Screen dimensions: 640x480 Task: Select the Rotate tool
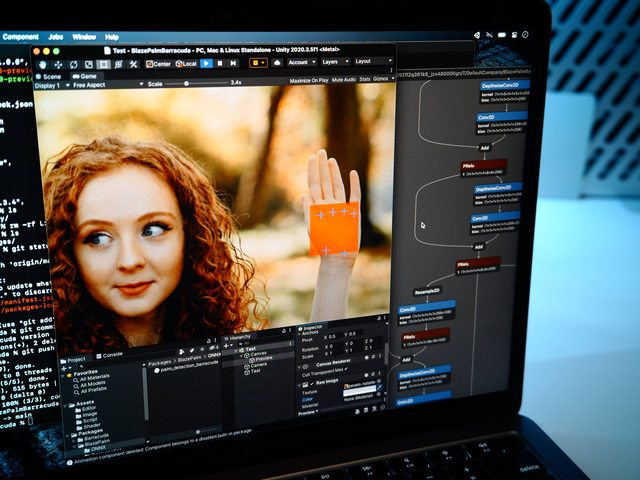(x=73, y=64)
